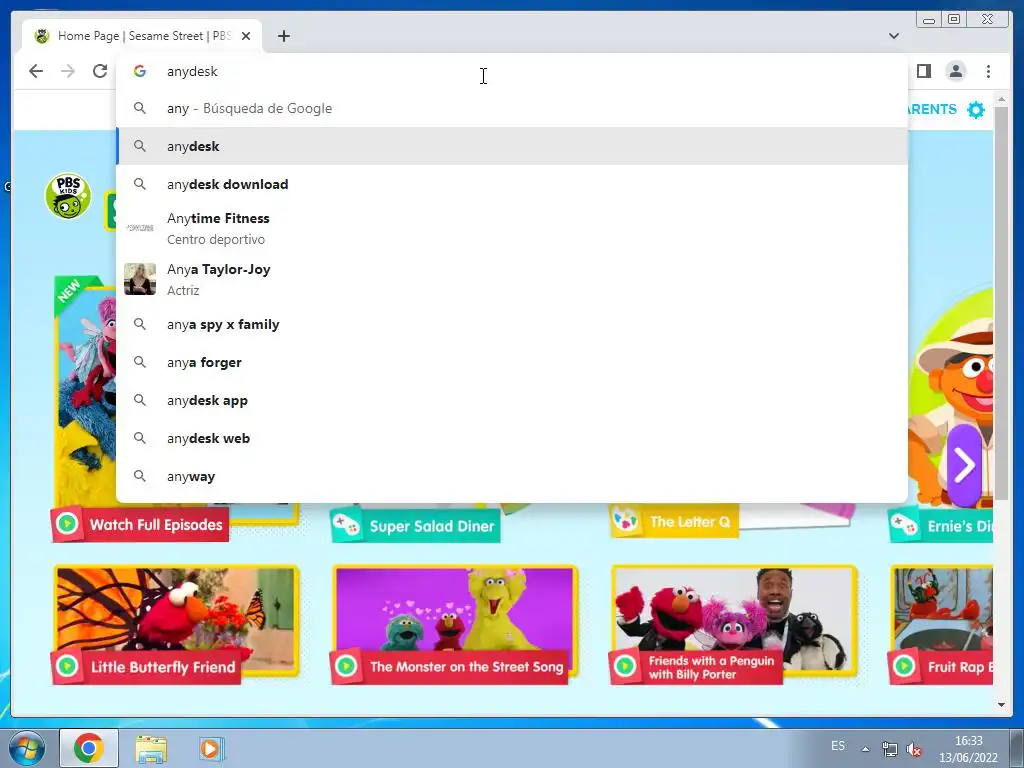Play Little Butterfly Friend video
The height and width of the screenshot is (768, 1024).
[x=176, y=624]
